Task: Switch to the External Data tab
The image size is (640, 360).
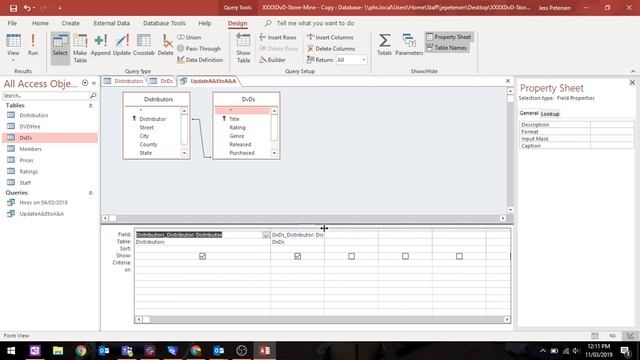Action: (111, 23)
